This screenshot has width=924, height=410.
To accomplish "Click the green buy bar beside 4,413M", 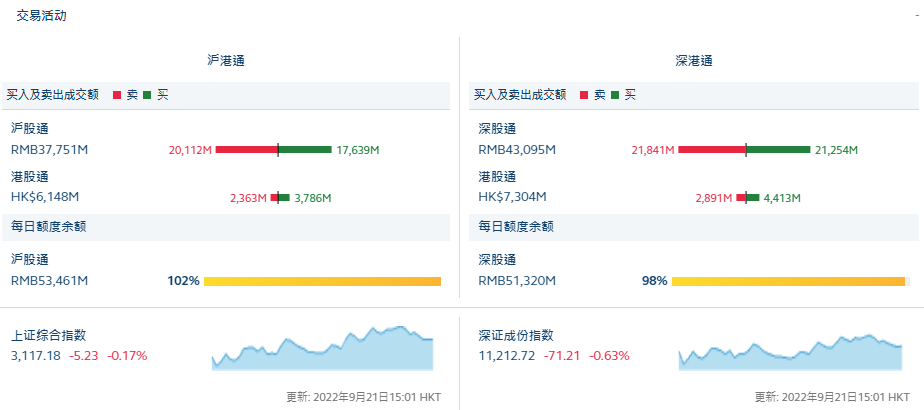I will coord(753,198).
